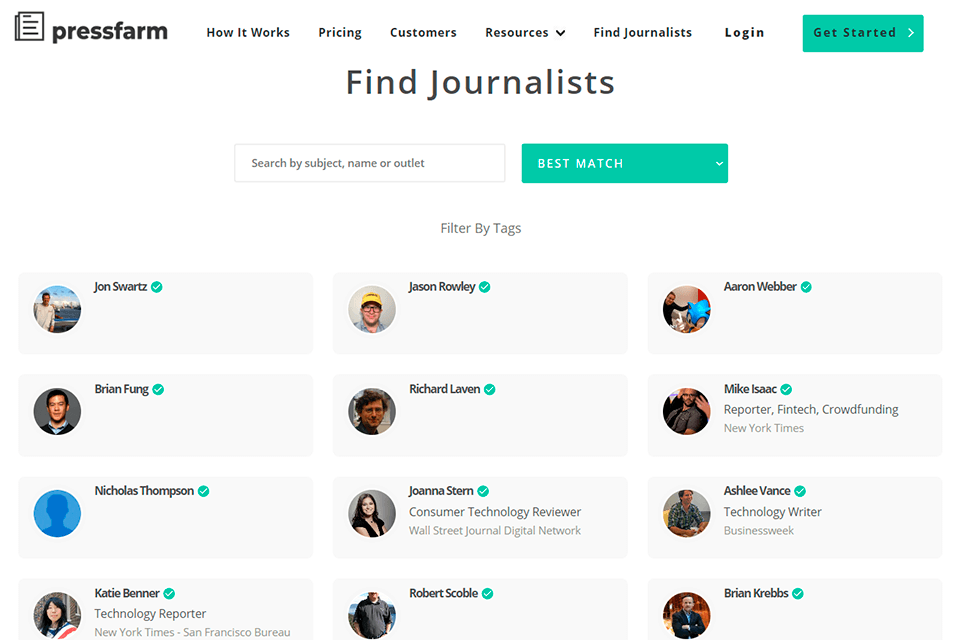Click verified checkmark next to Jason Rowley

click(485, 287)
